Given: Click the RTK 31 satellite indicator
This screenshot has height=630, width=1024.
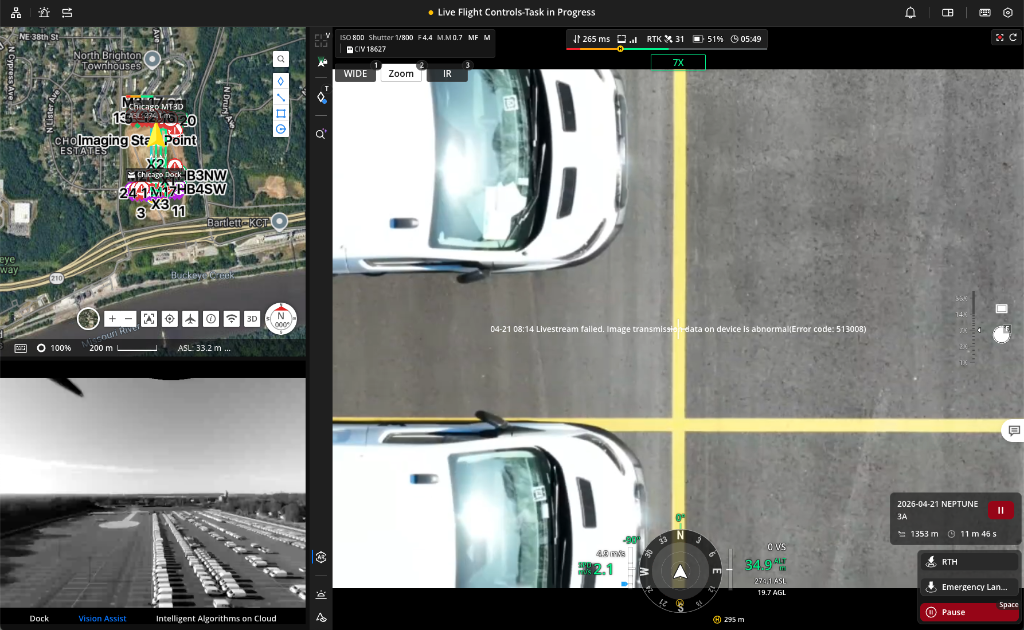Looking at the screenshot, I should tap(665, 39).
